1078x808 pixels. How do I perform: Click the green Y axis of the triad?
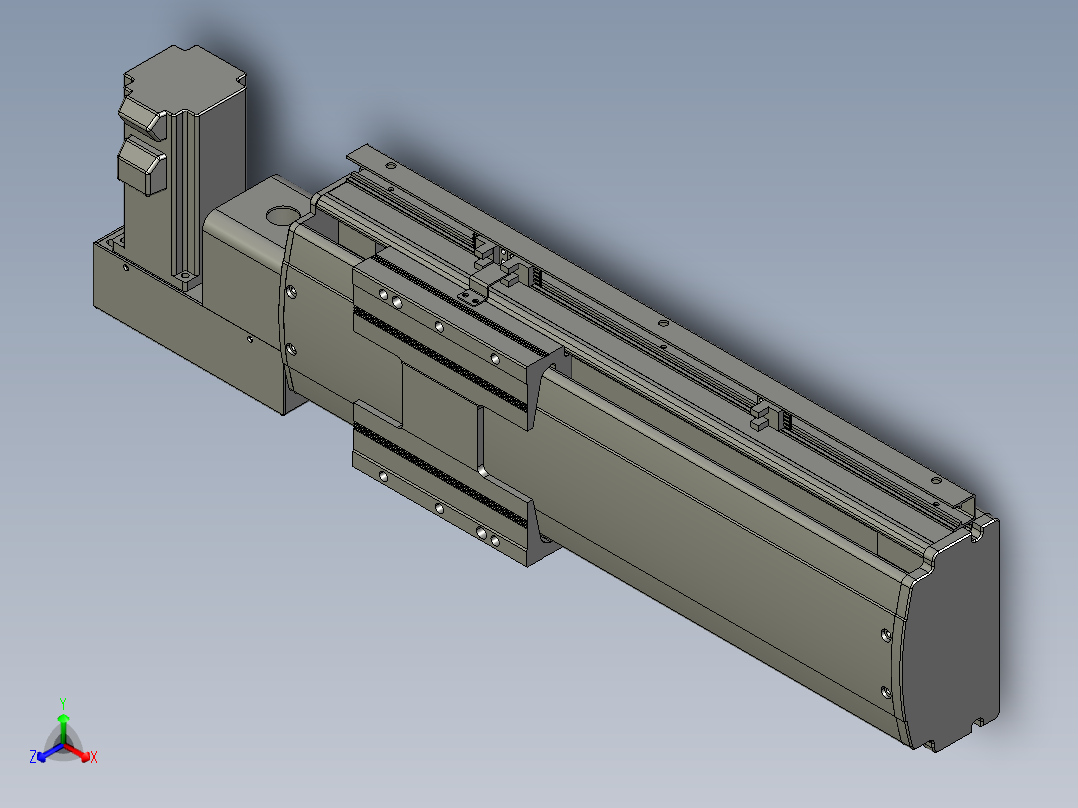pyautogui.click(x=63, y=724)
